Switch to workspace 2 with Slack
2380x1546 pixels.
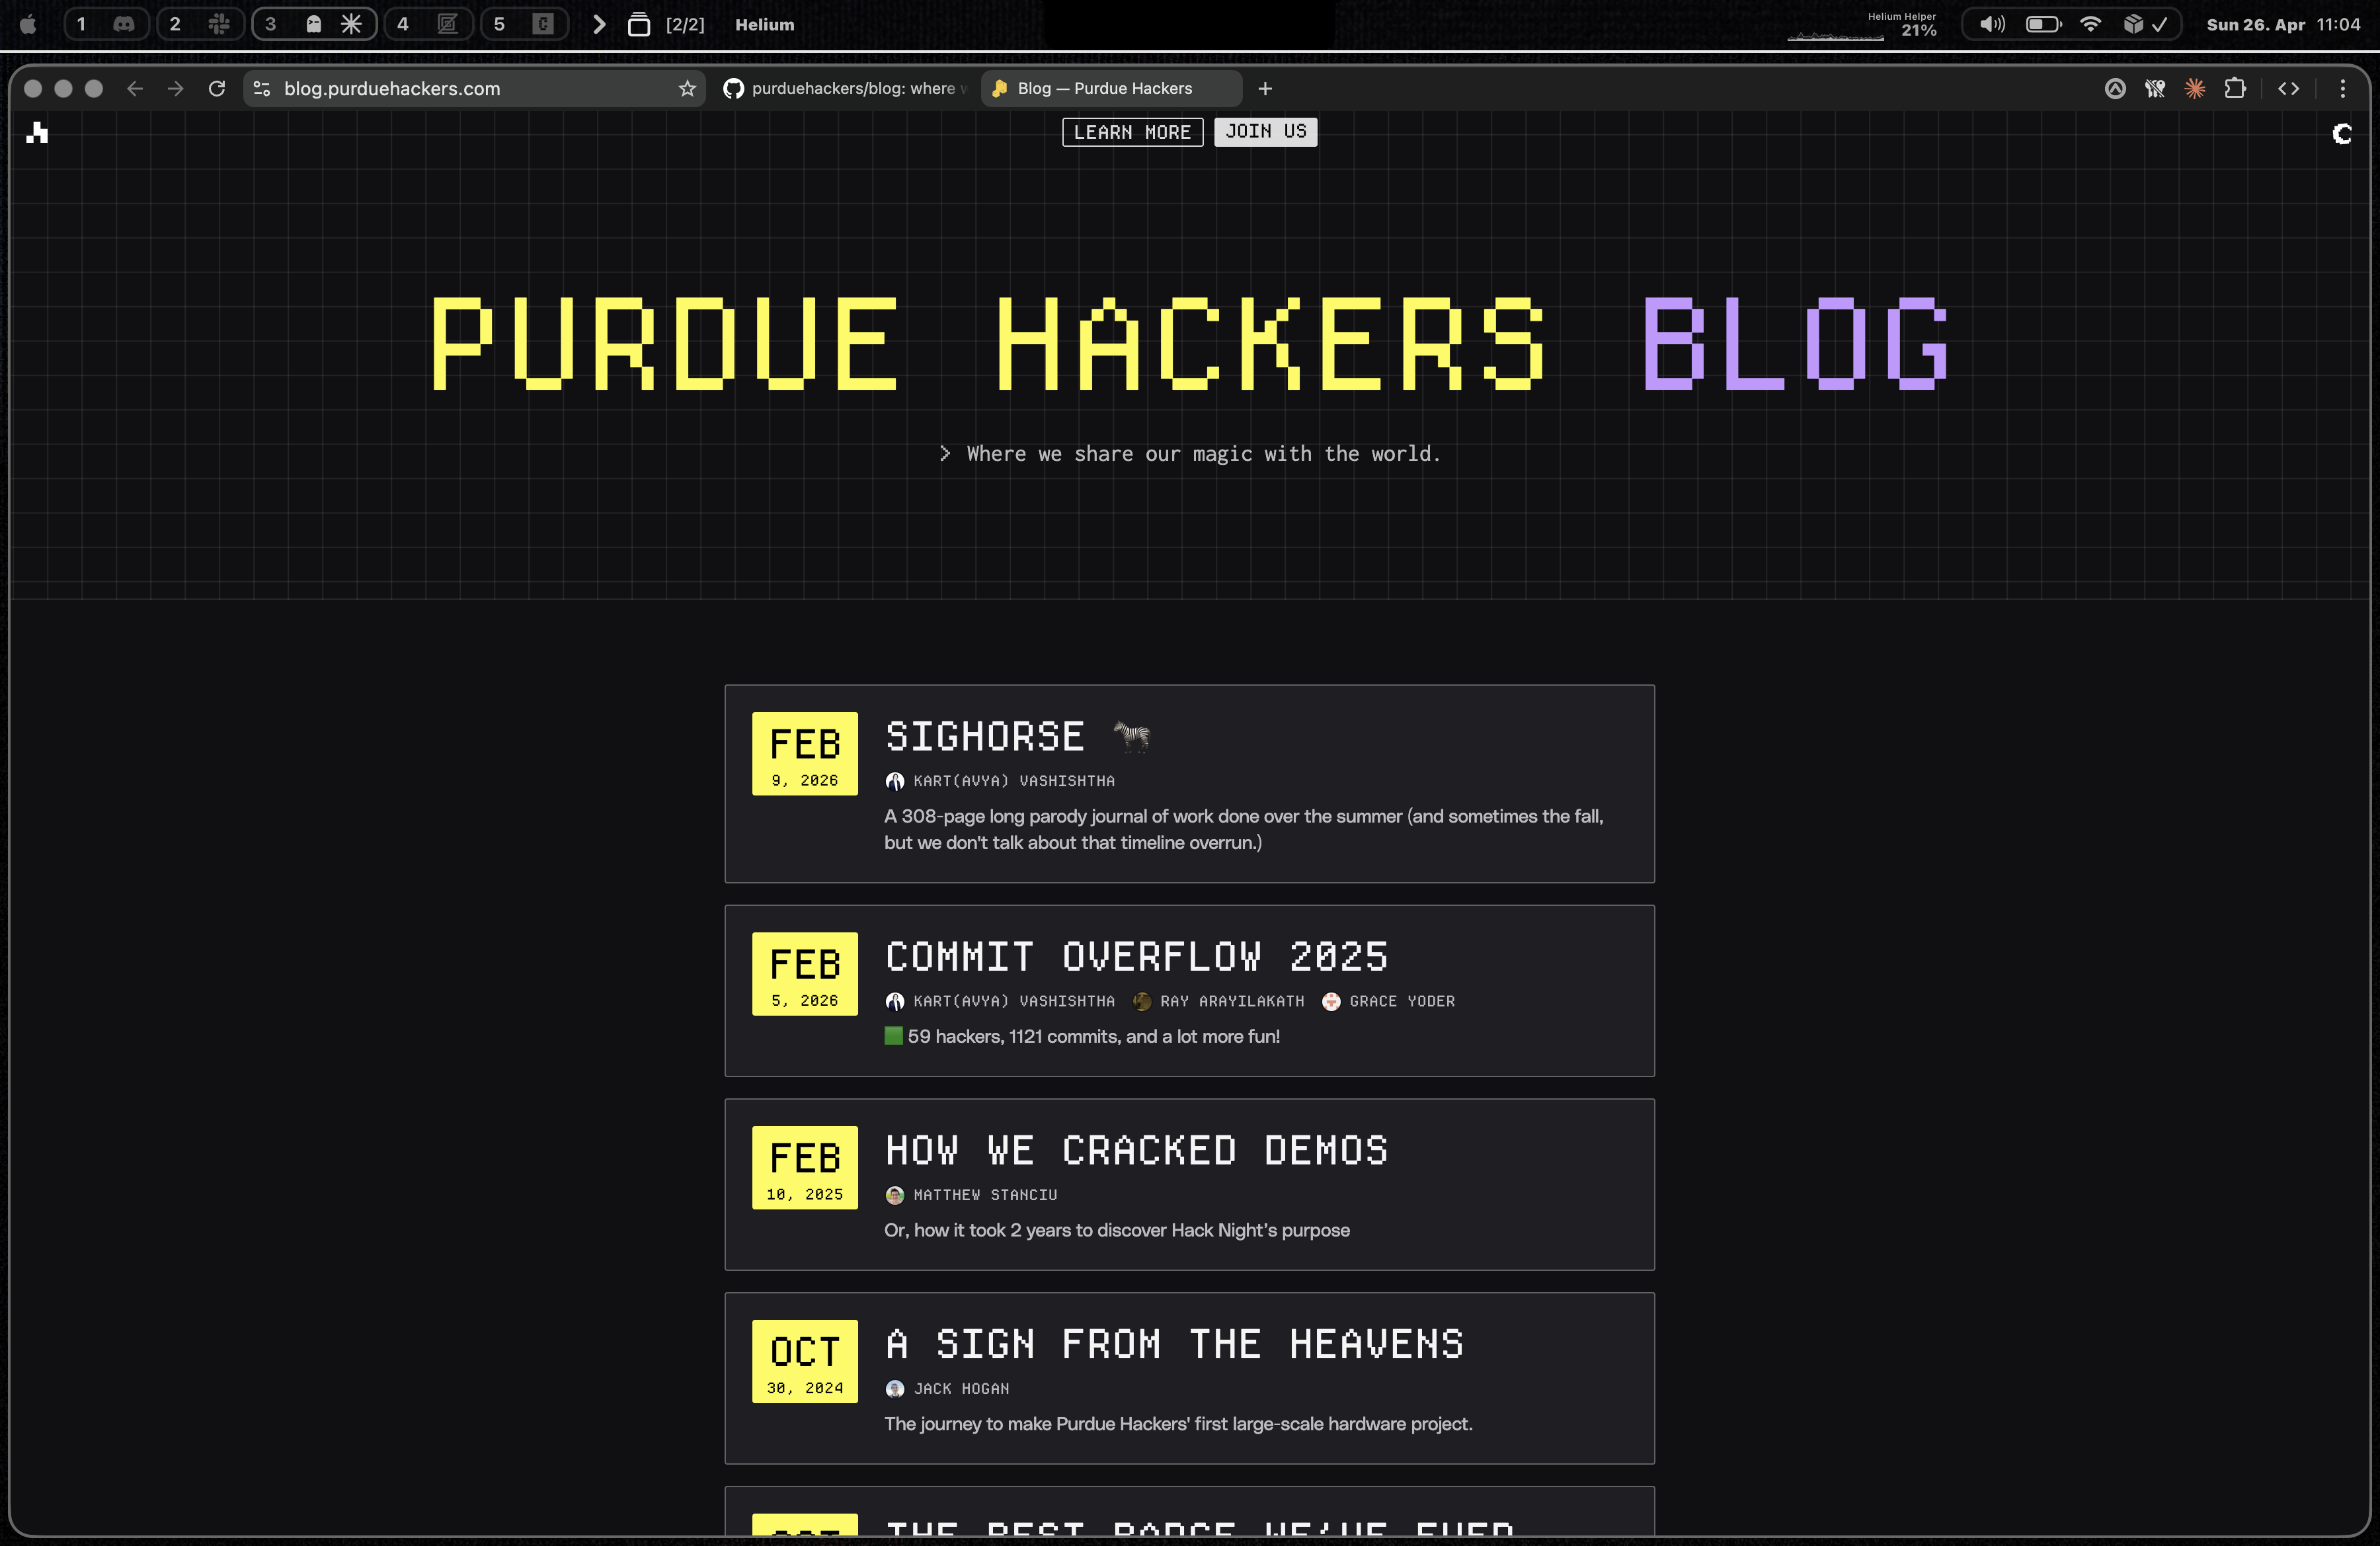point(200,24)
